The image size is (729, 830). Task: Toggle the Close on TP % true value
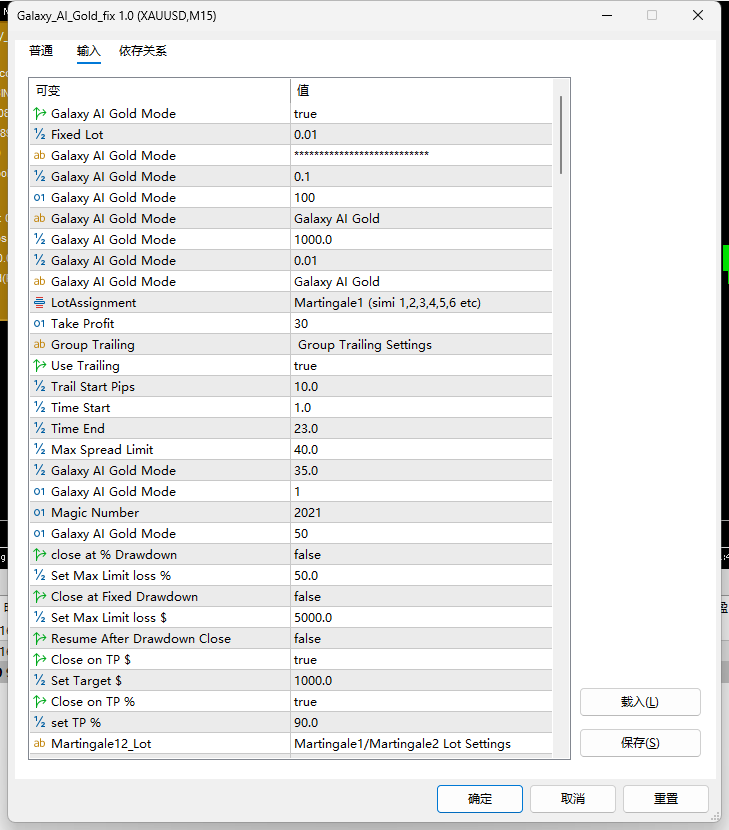click(421, 702)
